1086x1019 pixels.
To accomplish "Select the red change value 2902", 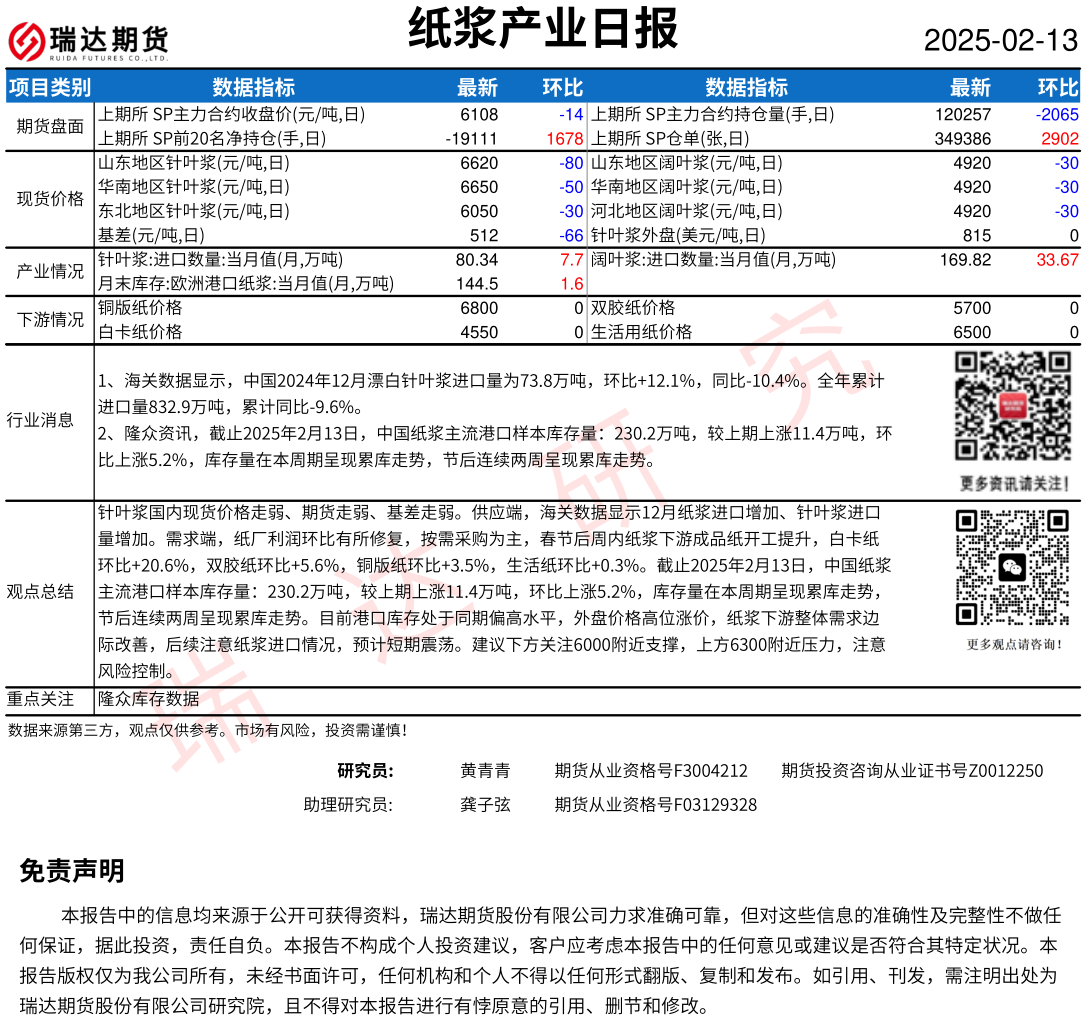I will tap(1060, 139).
